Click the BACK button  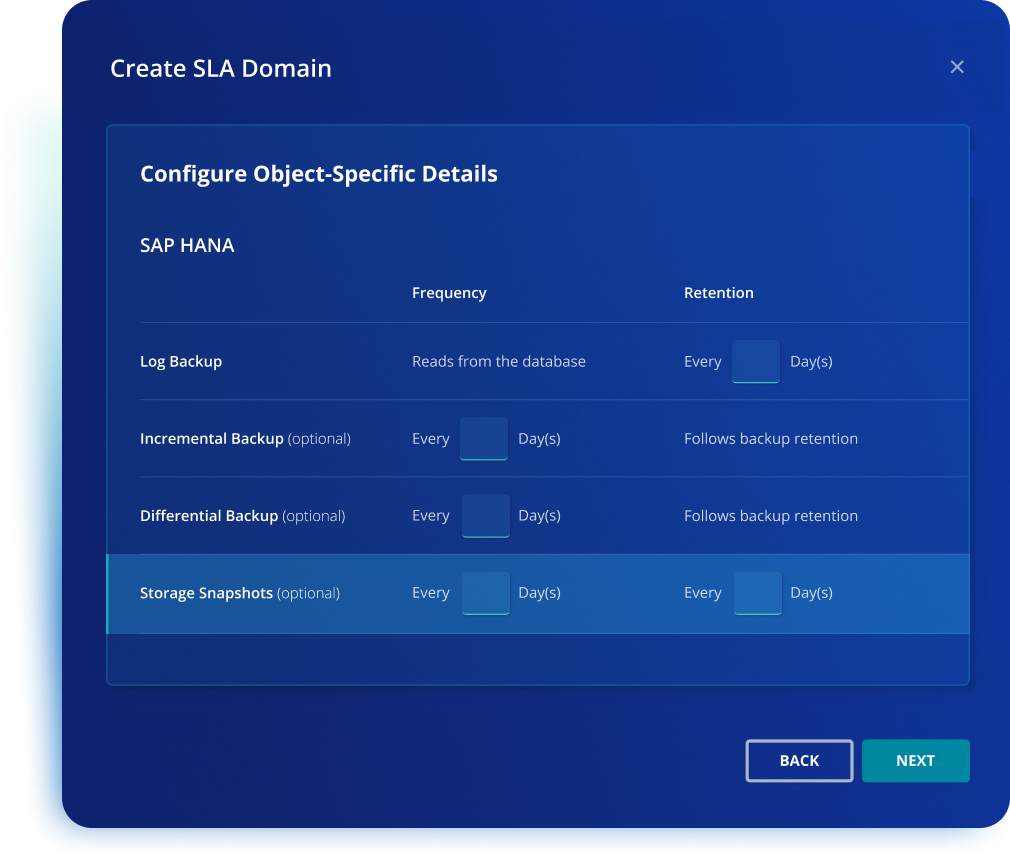pyautogui.click(x=799, y=760)
